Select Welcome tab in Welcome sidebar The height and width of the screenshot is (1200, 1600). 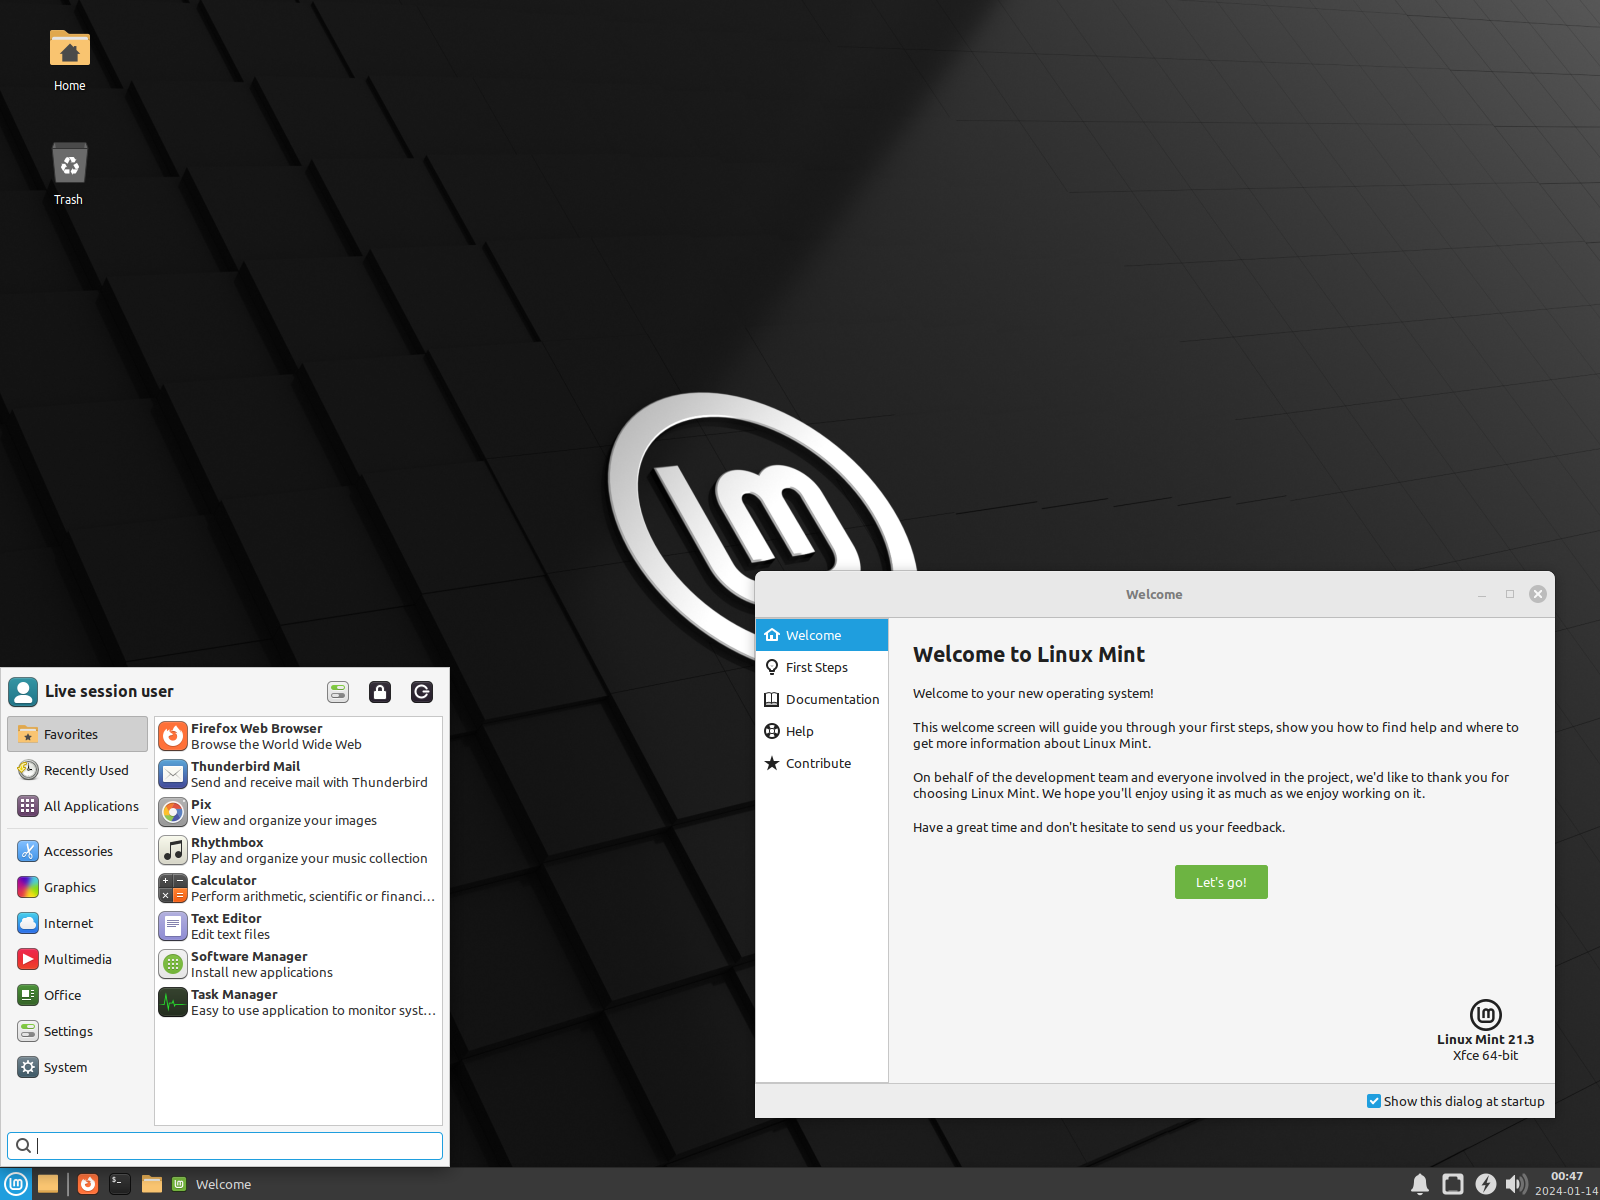[x=822, y=635]
